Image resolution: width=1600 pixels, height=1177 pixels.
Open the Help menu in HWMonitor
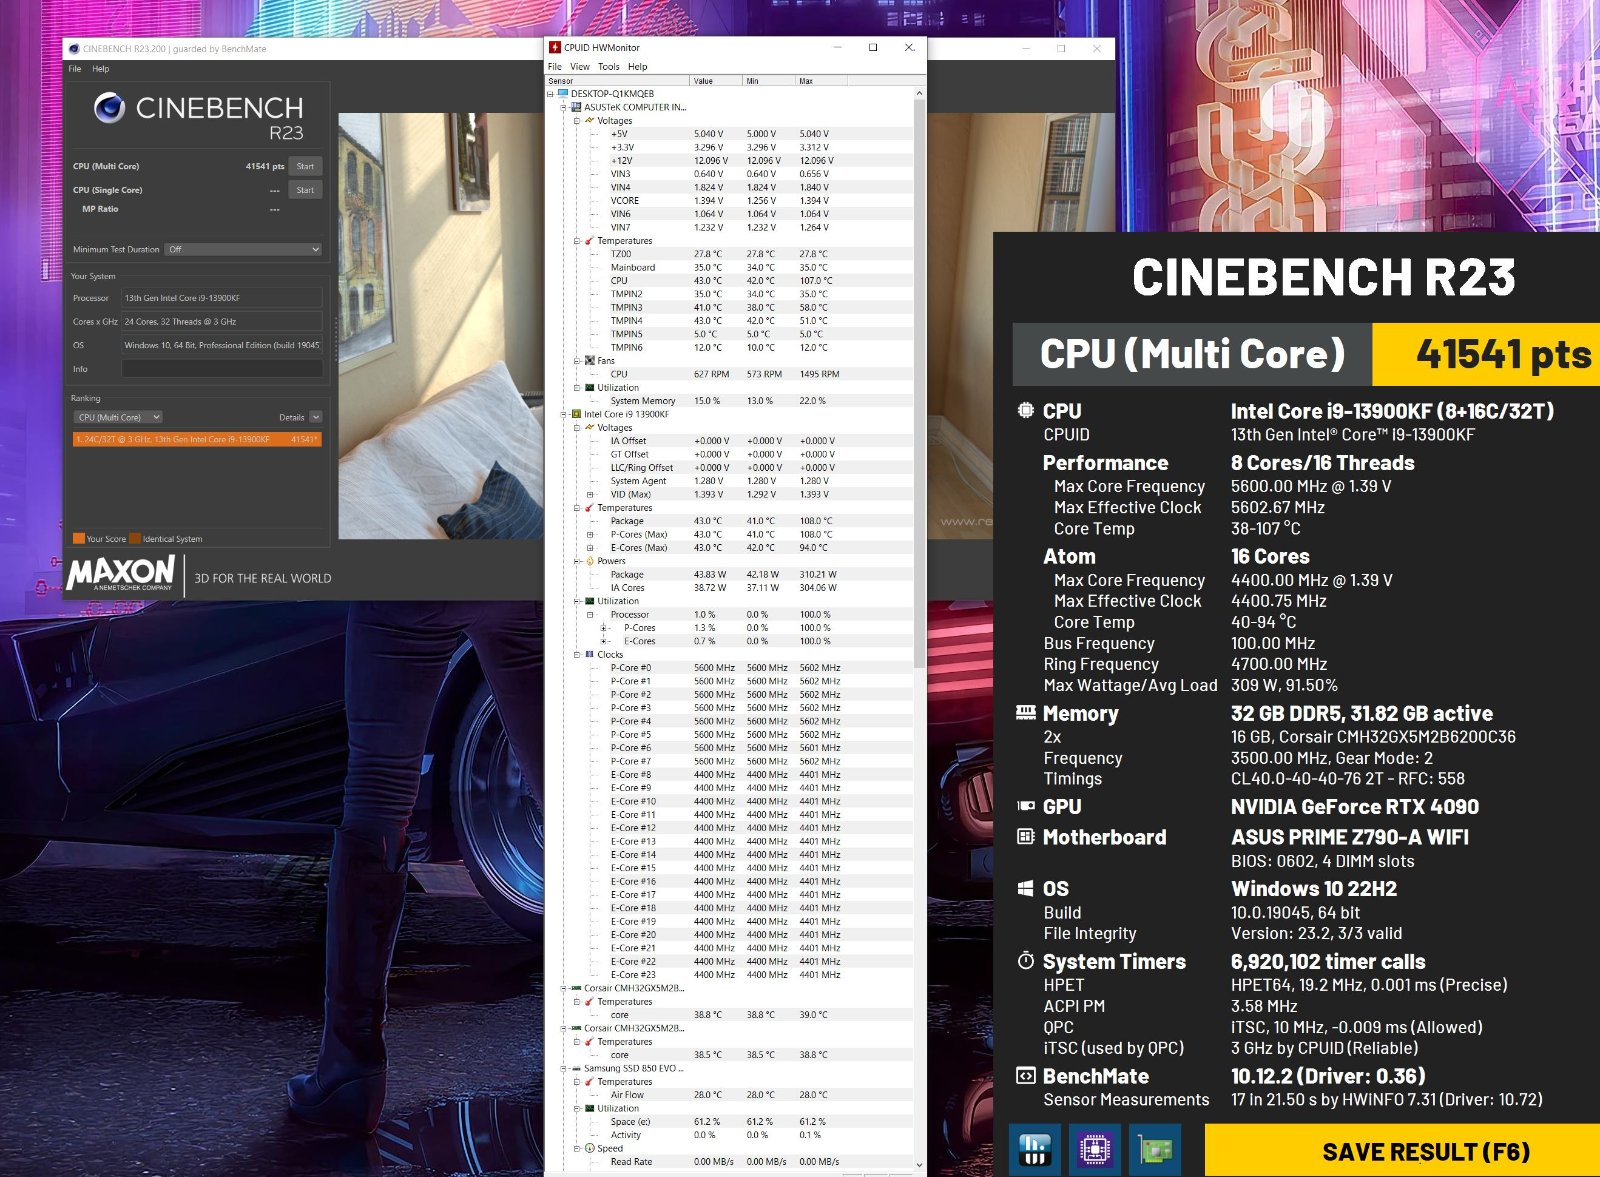coord(638,67)
